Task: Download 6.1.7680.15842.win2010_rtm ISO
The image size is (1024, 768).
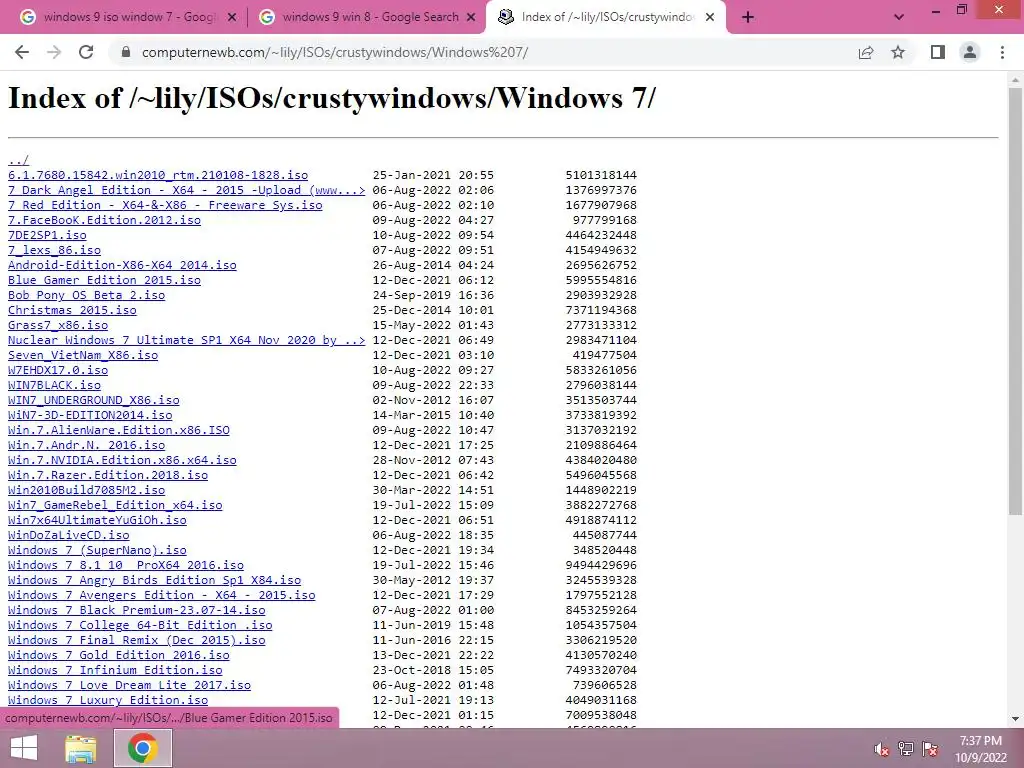Action: 158,175
